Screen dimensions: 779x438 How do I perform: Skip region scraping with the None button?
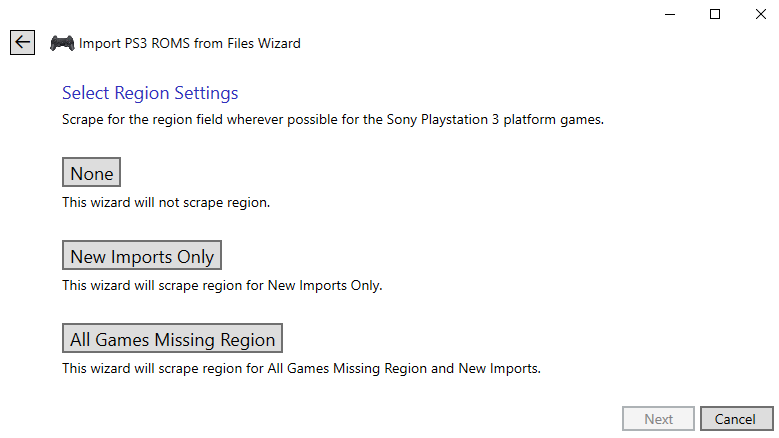pyautogui.click(x=91, y=172)
